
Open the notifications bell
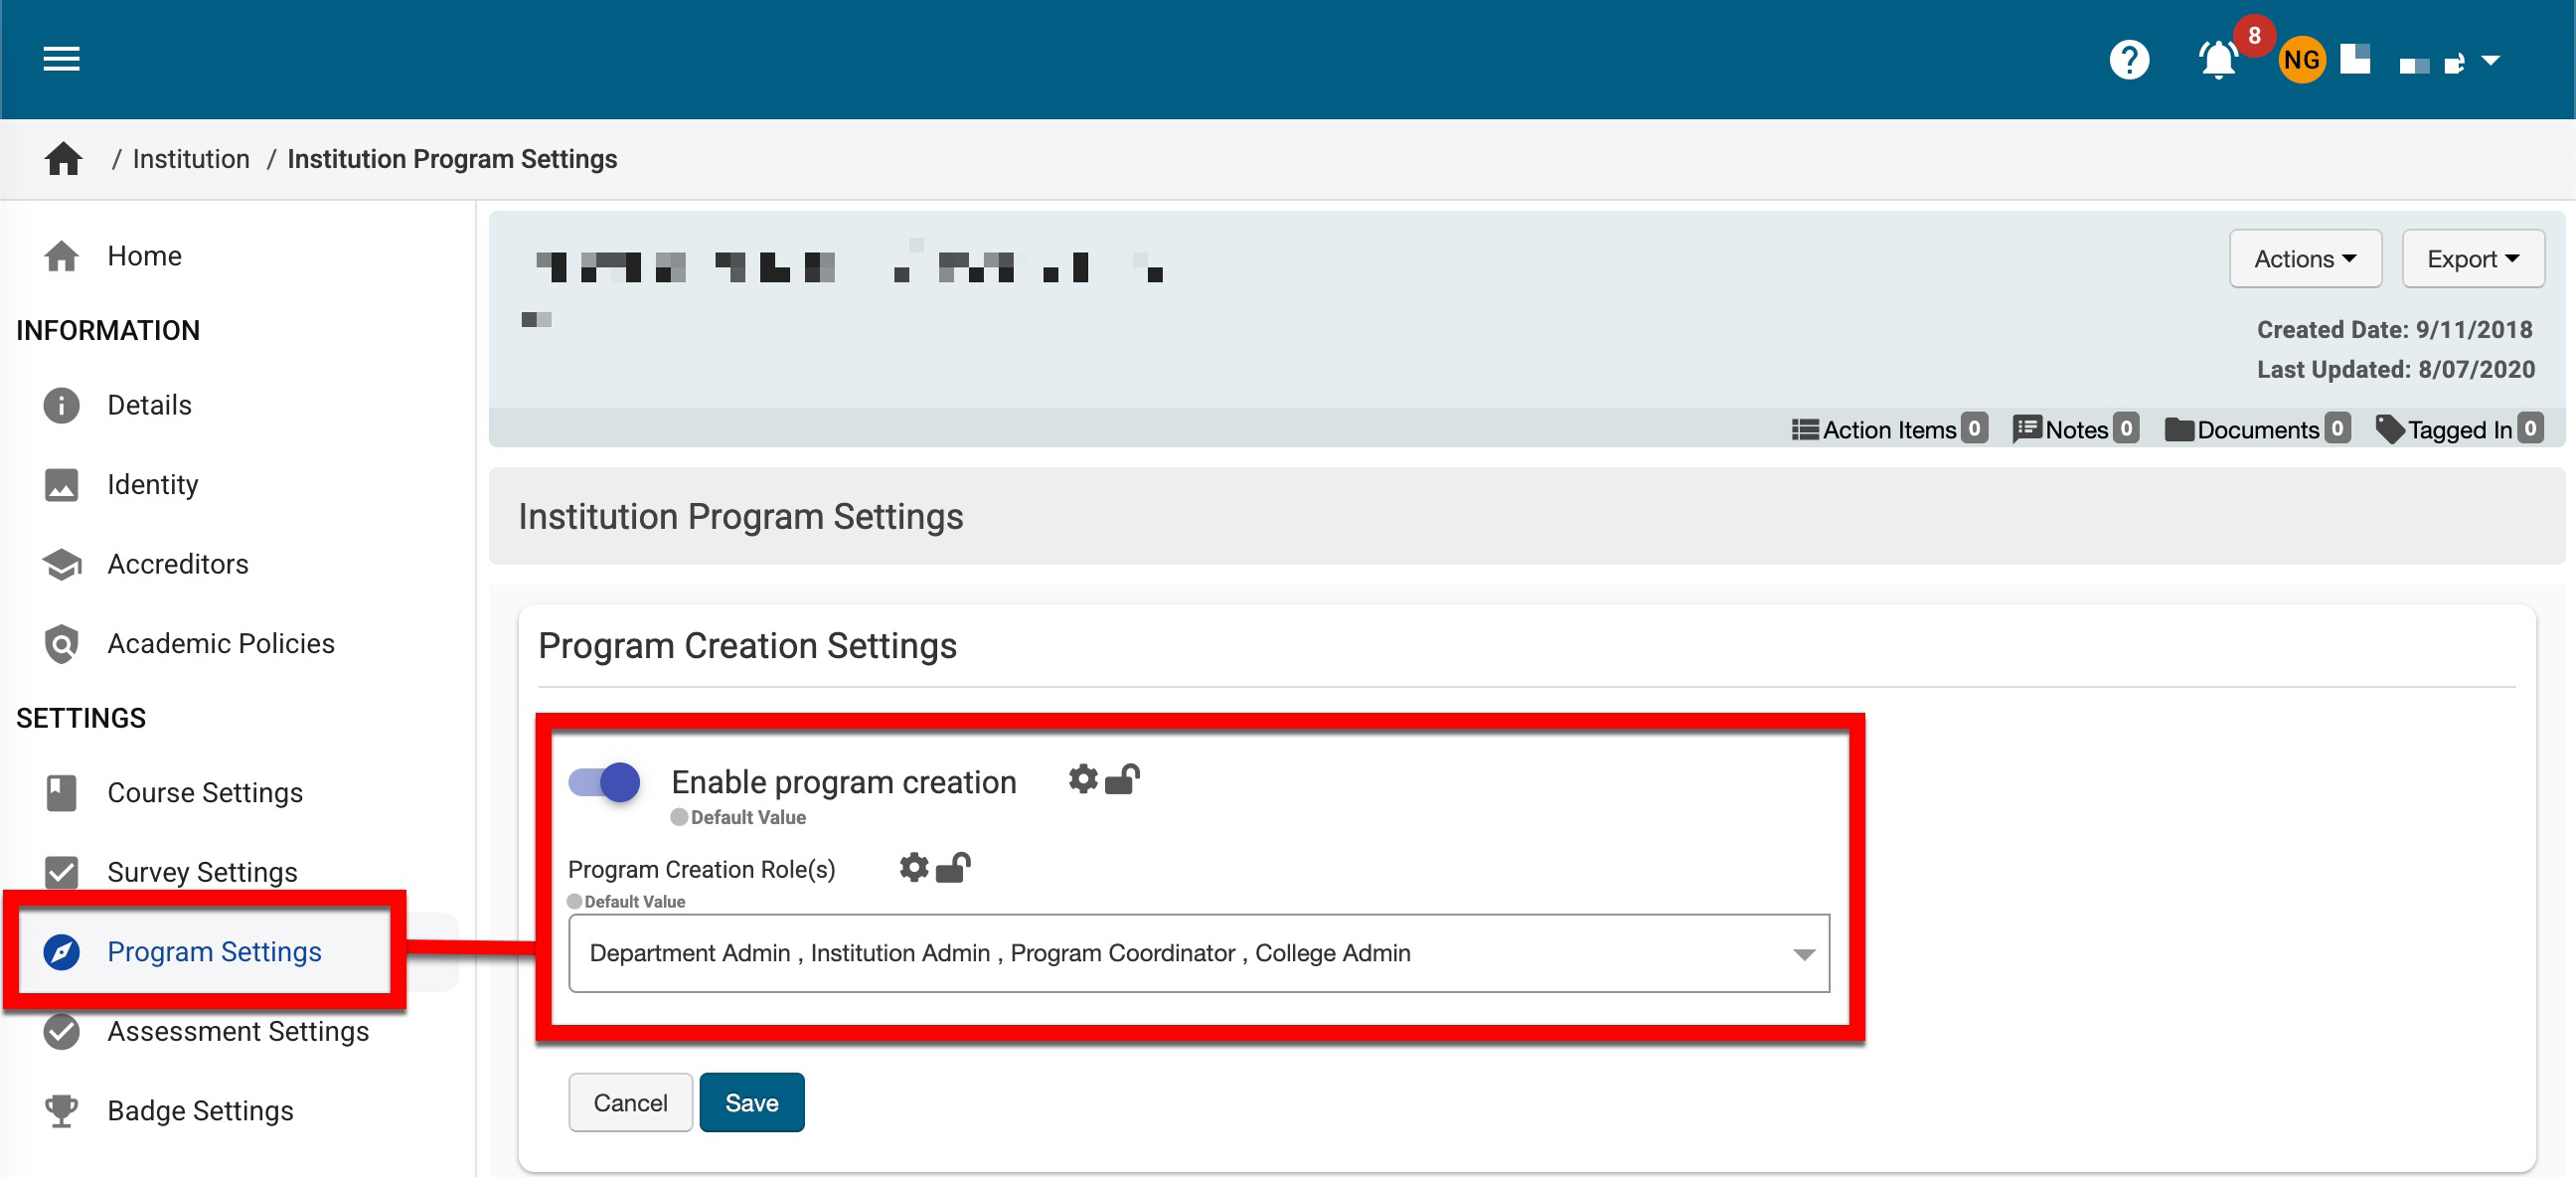(x=2218, y=61)
